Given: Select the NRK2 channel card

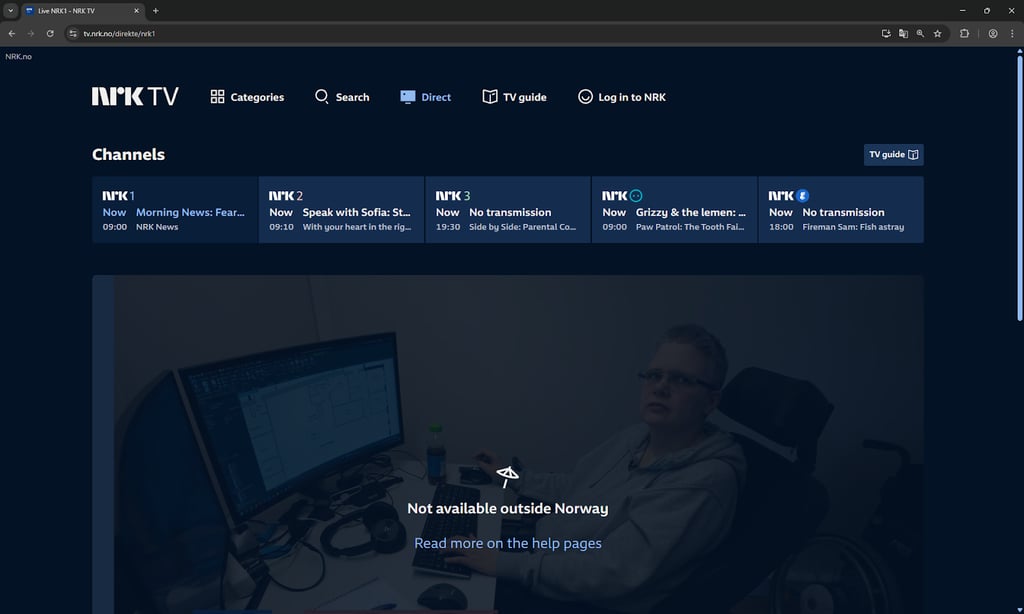Looking at the screenshot, I should point(342,210).
